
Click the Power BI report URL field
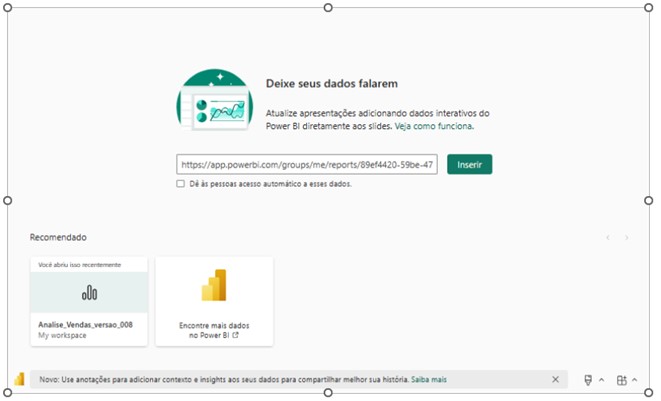[306, 164]
